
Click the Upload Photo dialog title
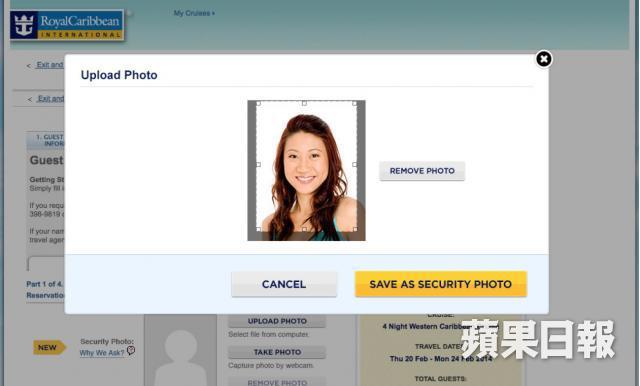click(119, 75)
